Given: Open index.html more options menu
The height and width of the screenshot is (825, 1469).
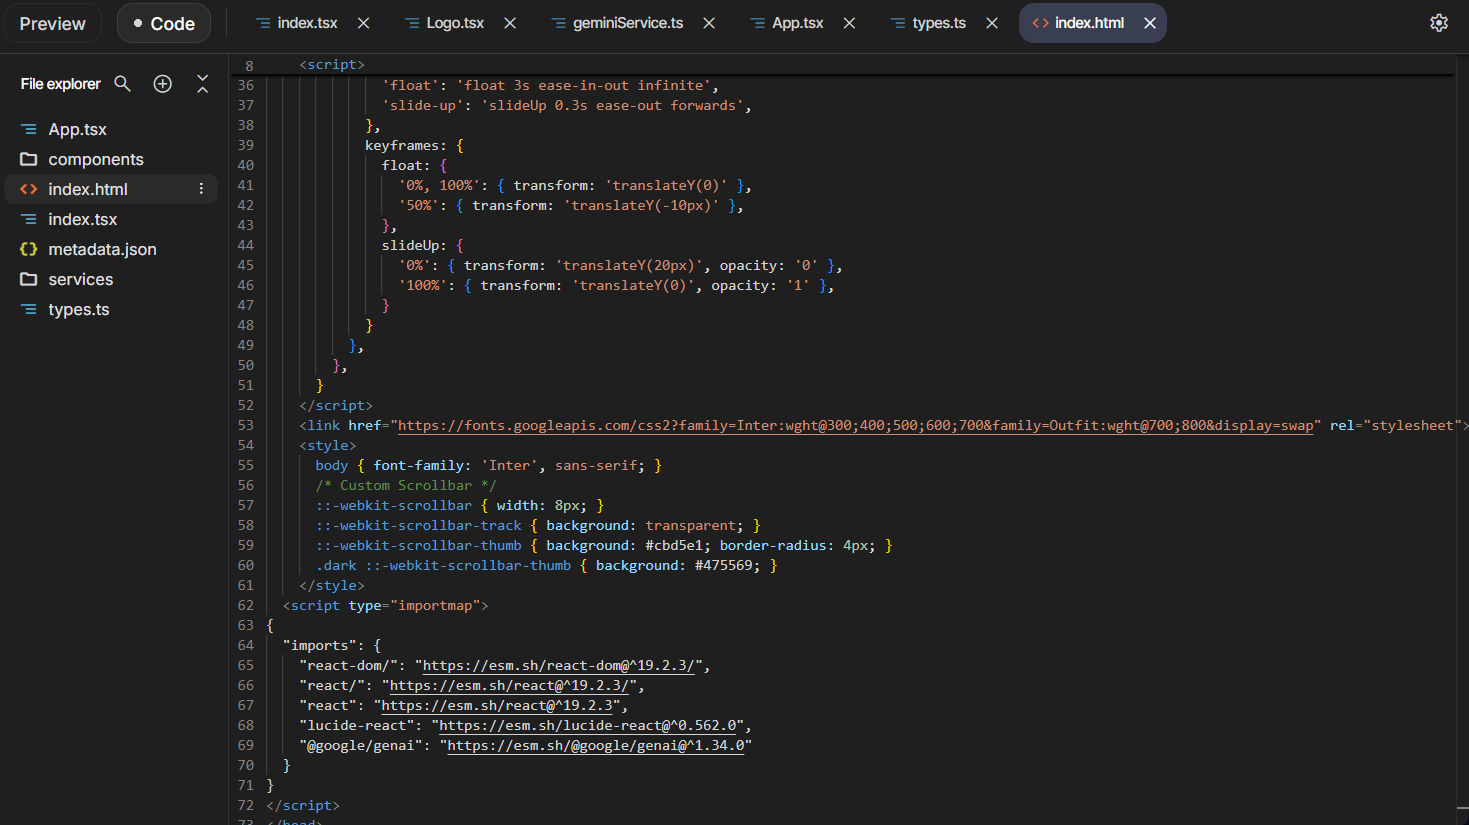Looking at the screenshot, I should pos(201,189).
